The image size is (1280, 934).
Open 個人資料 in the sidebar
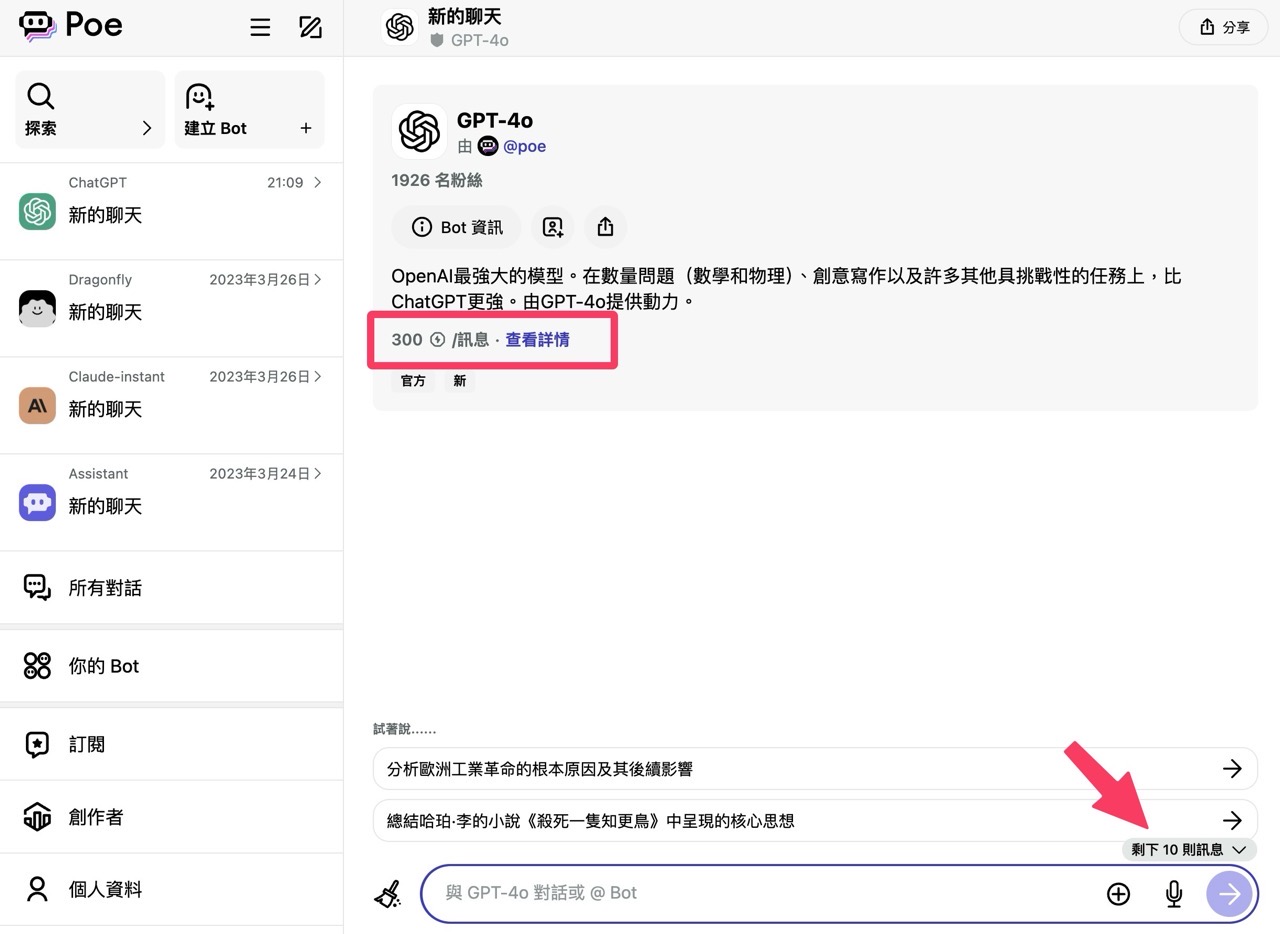(171, 889)
